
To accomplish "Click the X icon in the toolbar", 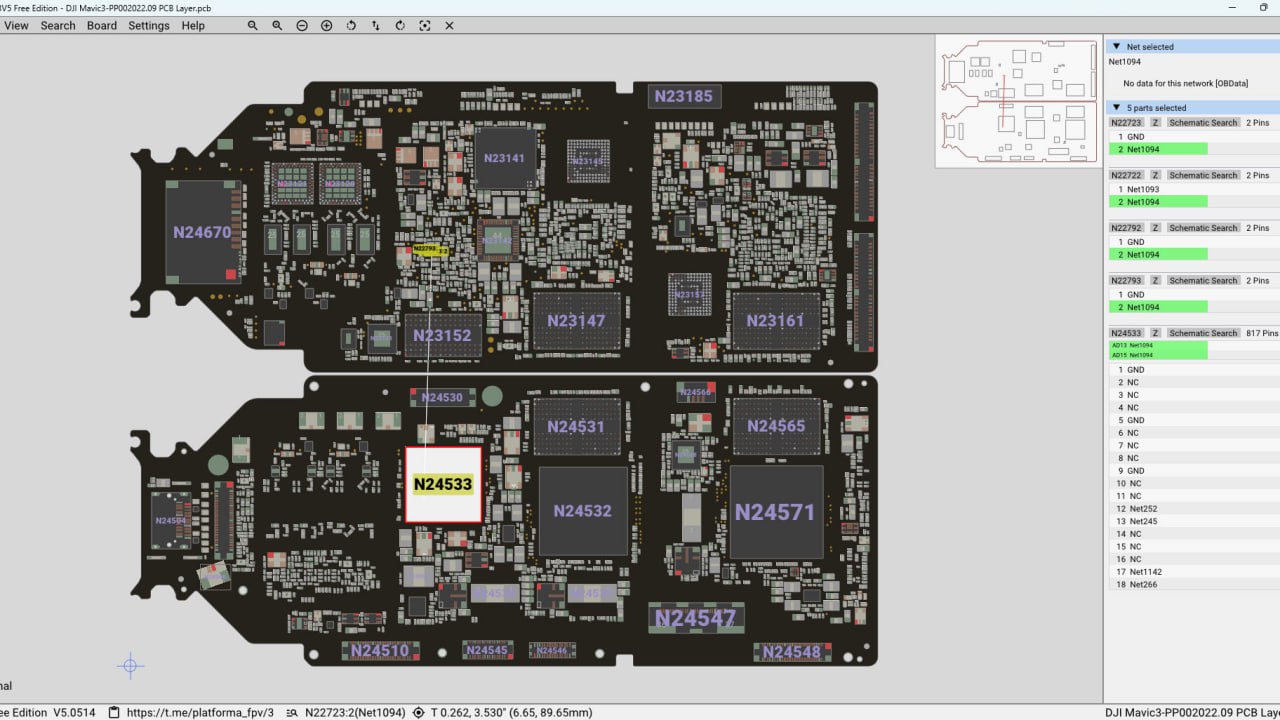I will point(449,25).
